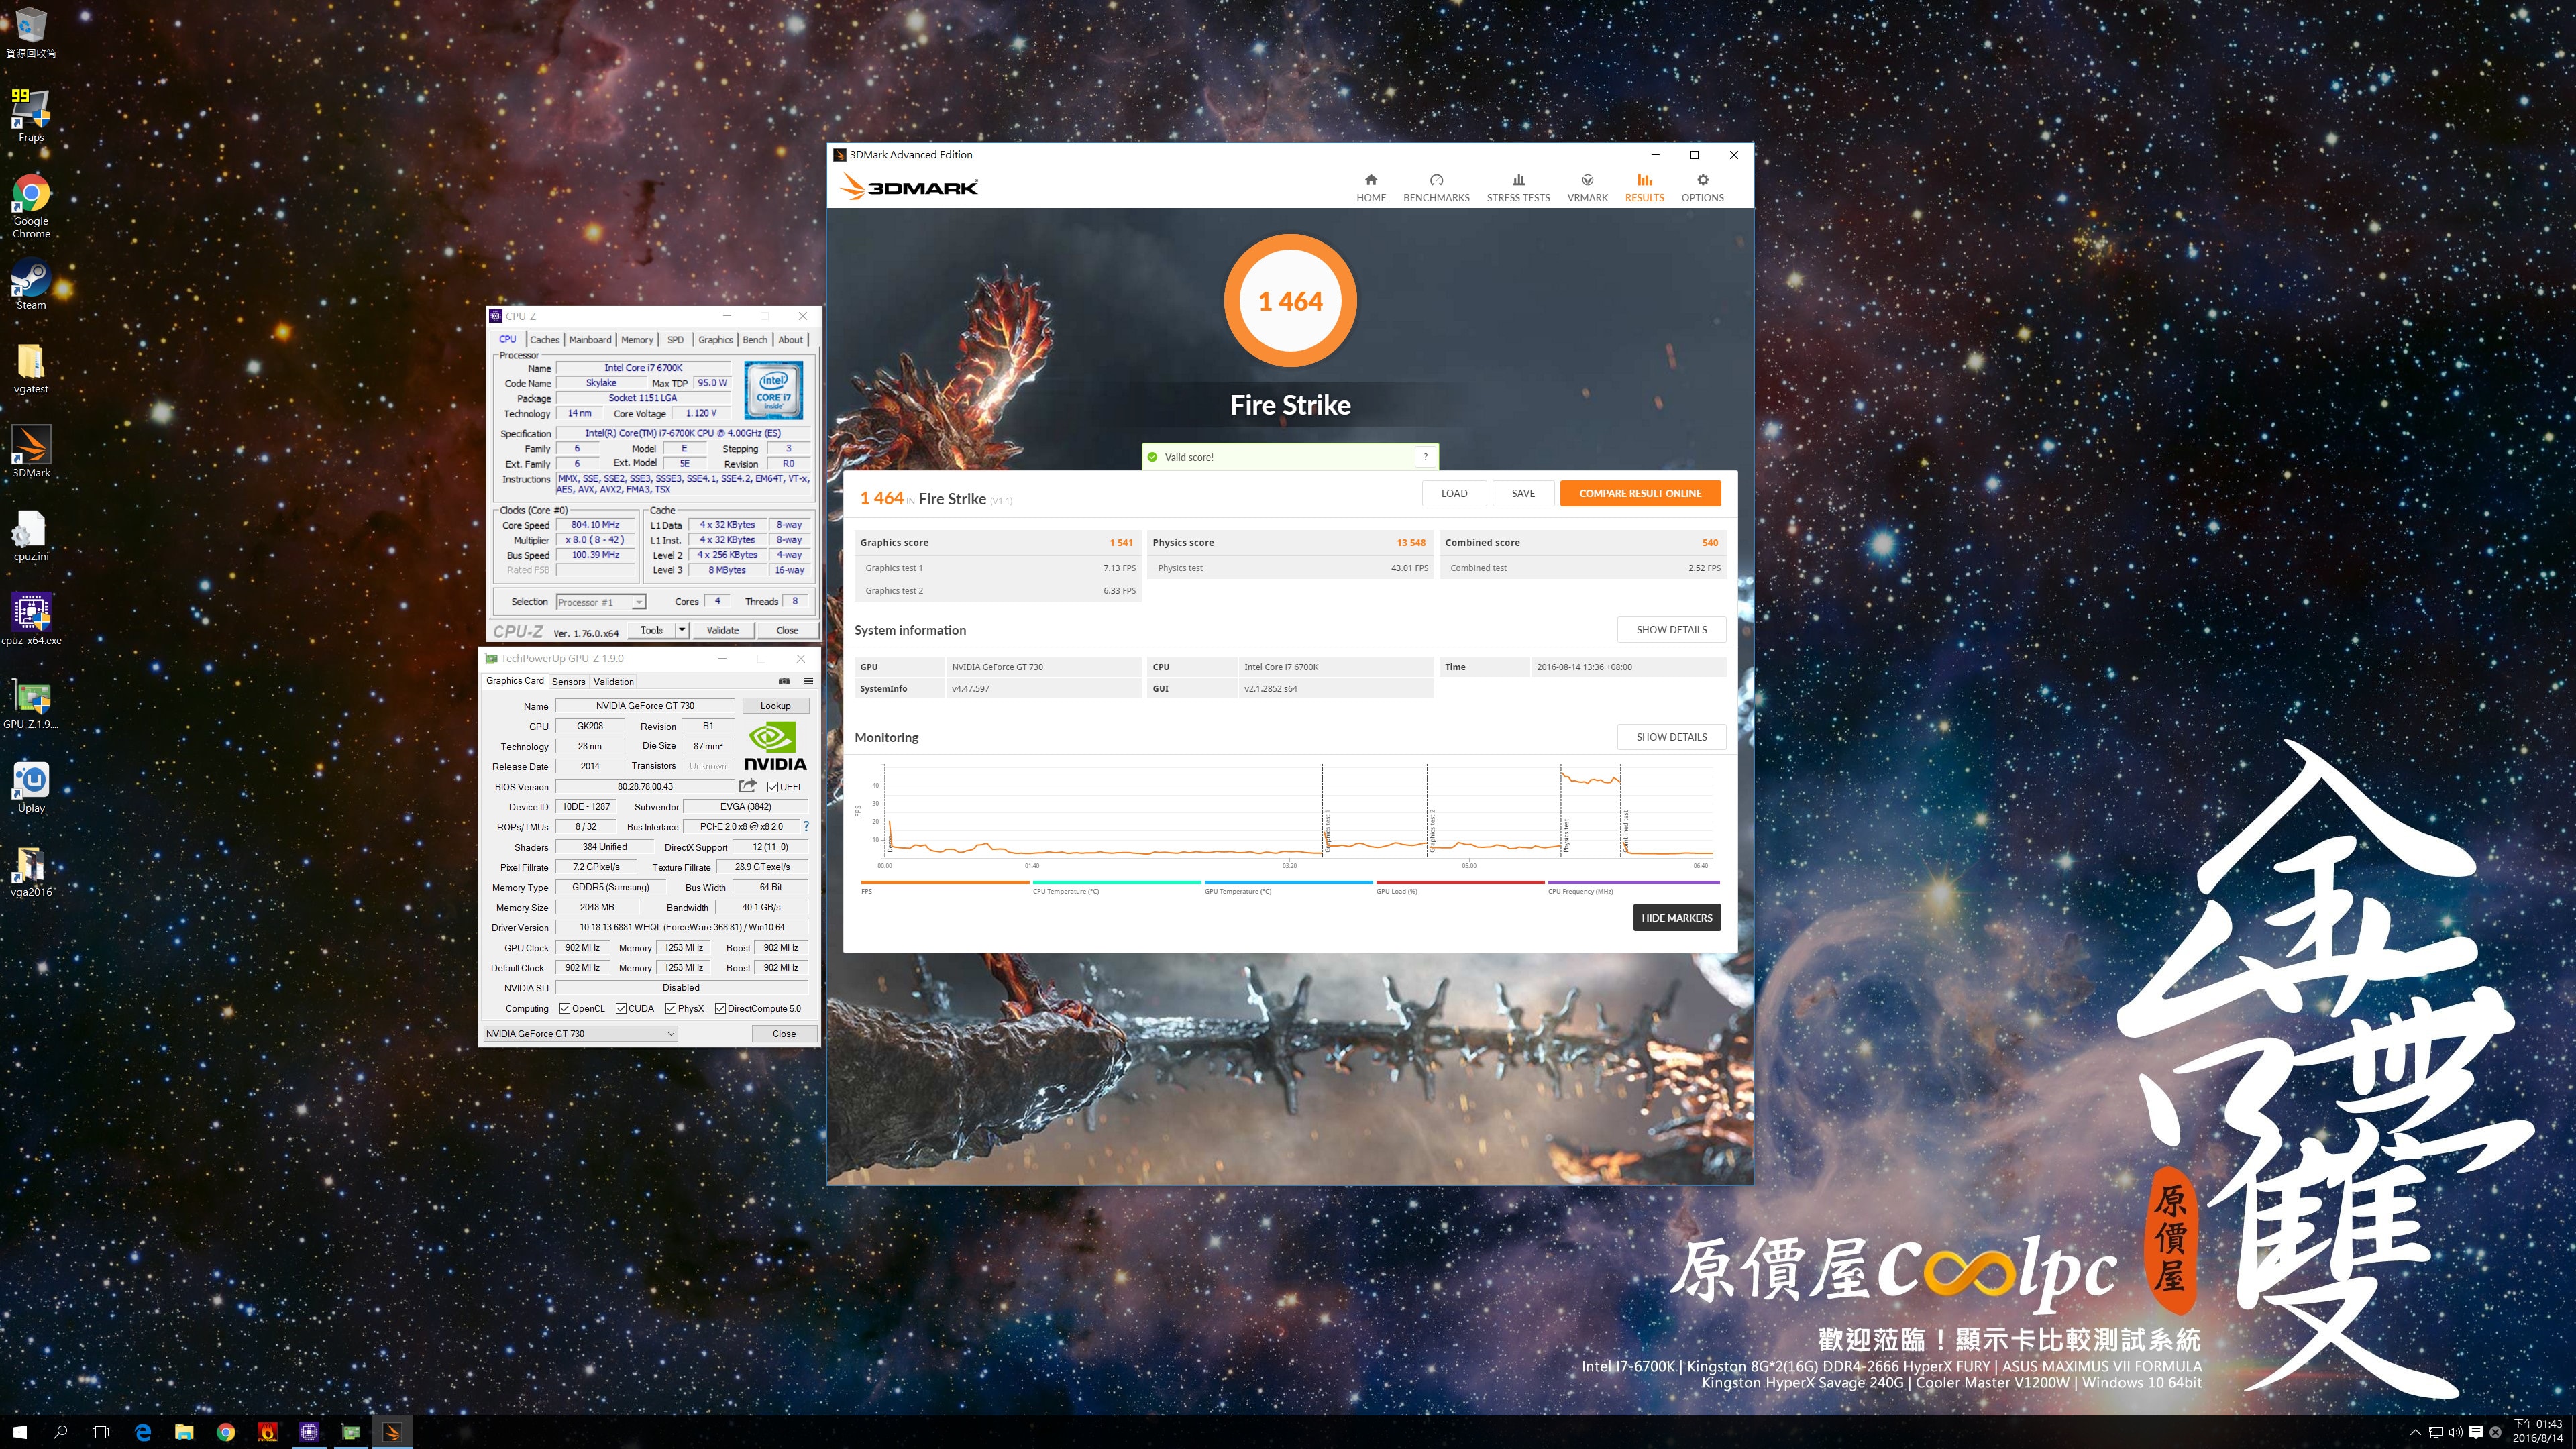This screenshot has width=2576, height=1449.
Task: Select the Steam desktop icon
Action: [31, 284]
